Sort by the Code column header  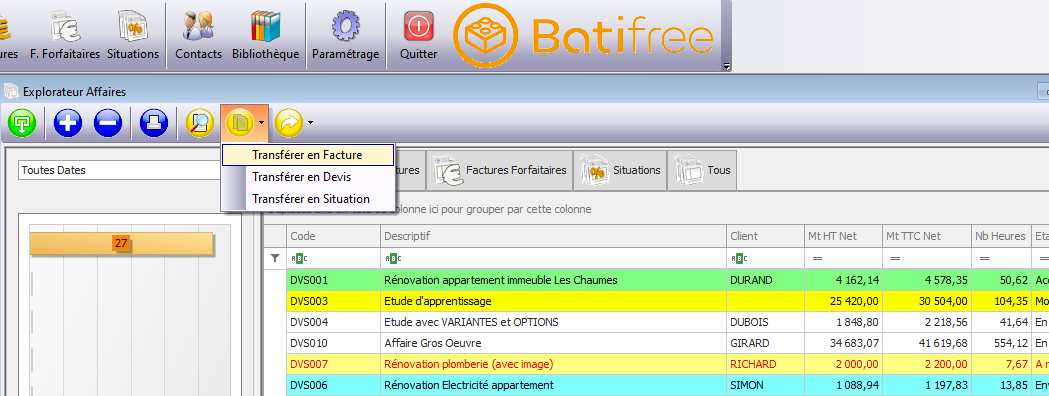tap(334, 236)
